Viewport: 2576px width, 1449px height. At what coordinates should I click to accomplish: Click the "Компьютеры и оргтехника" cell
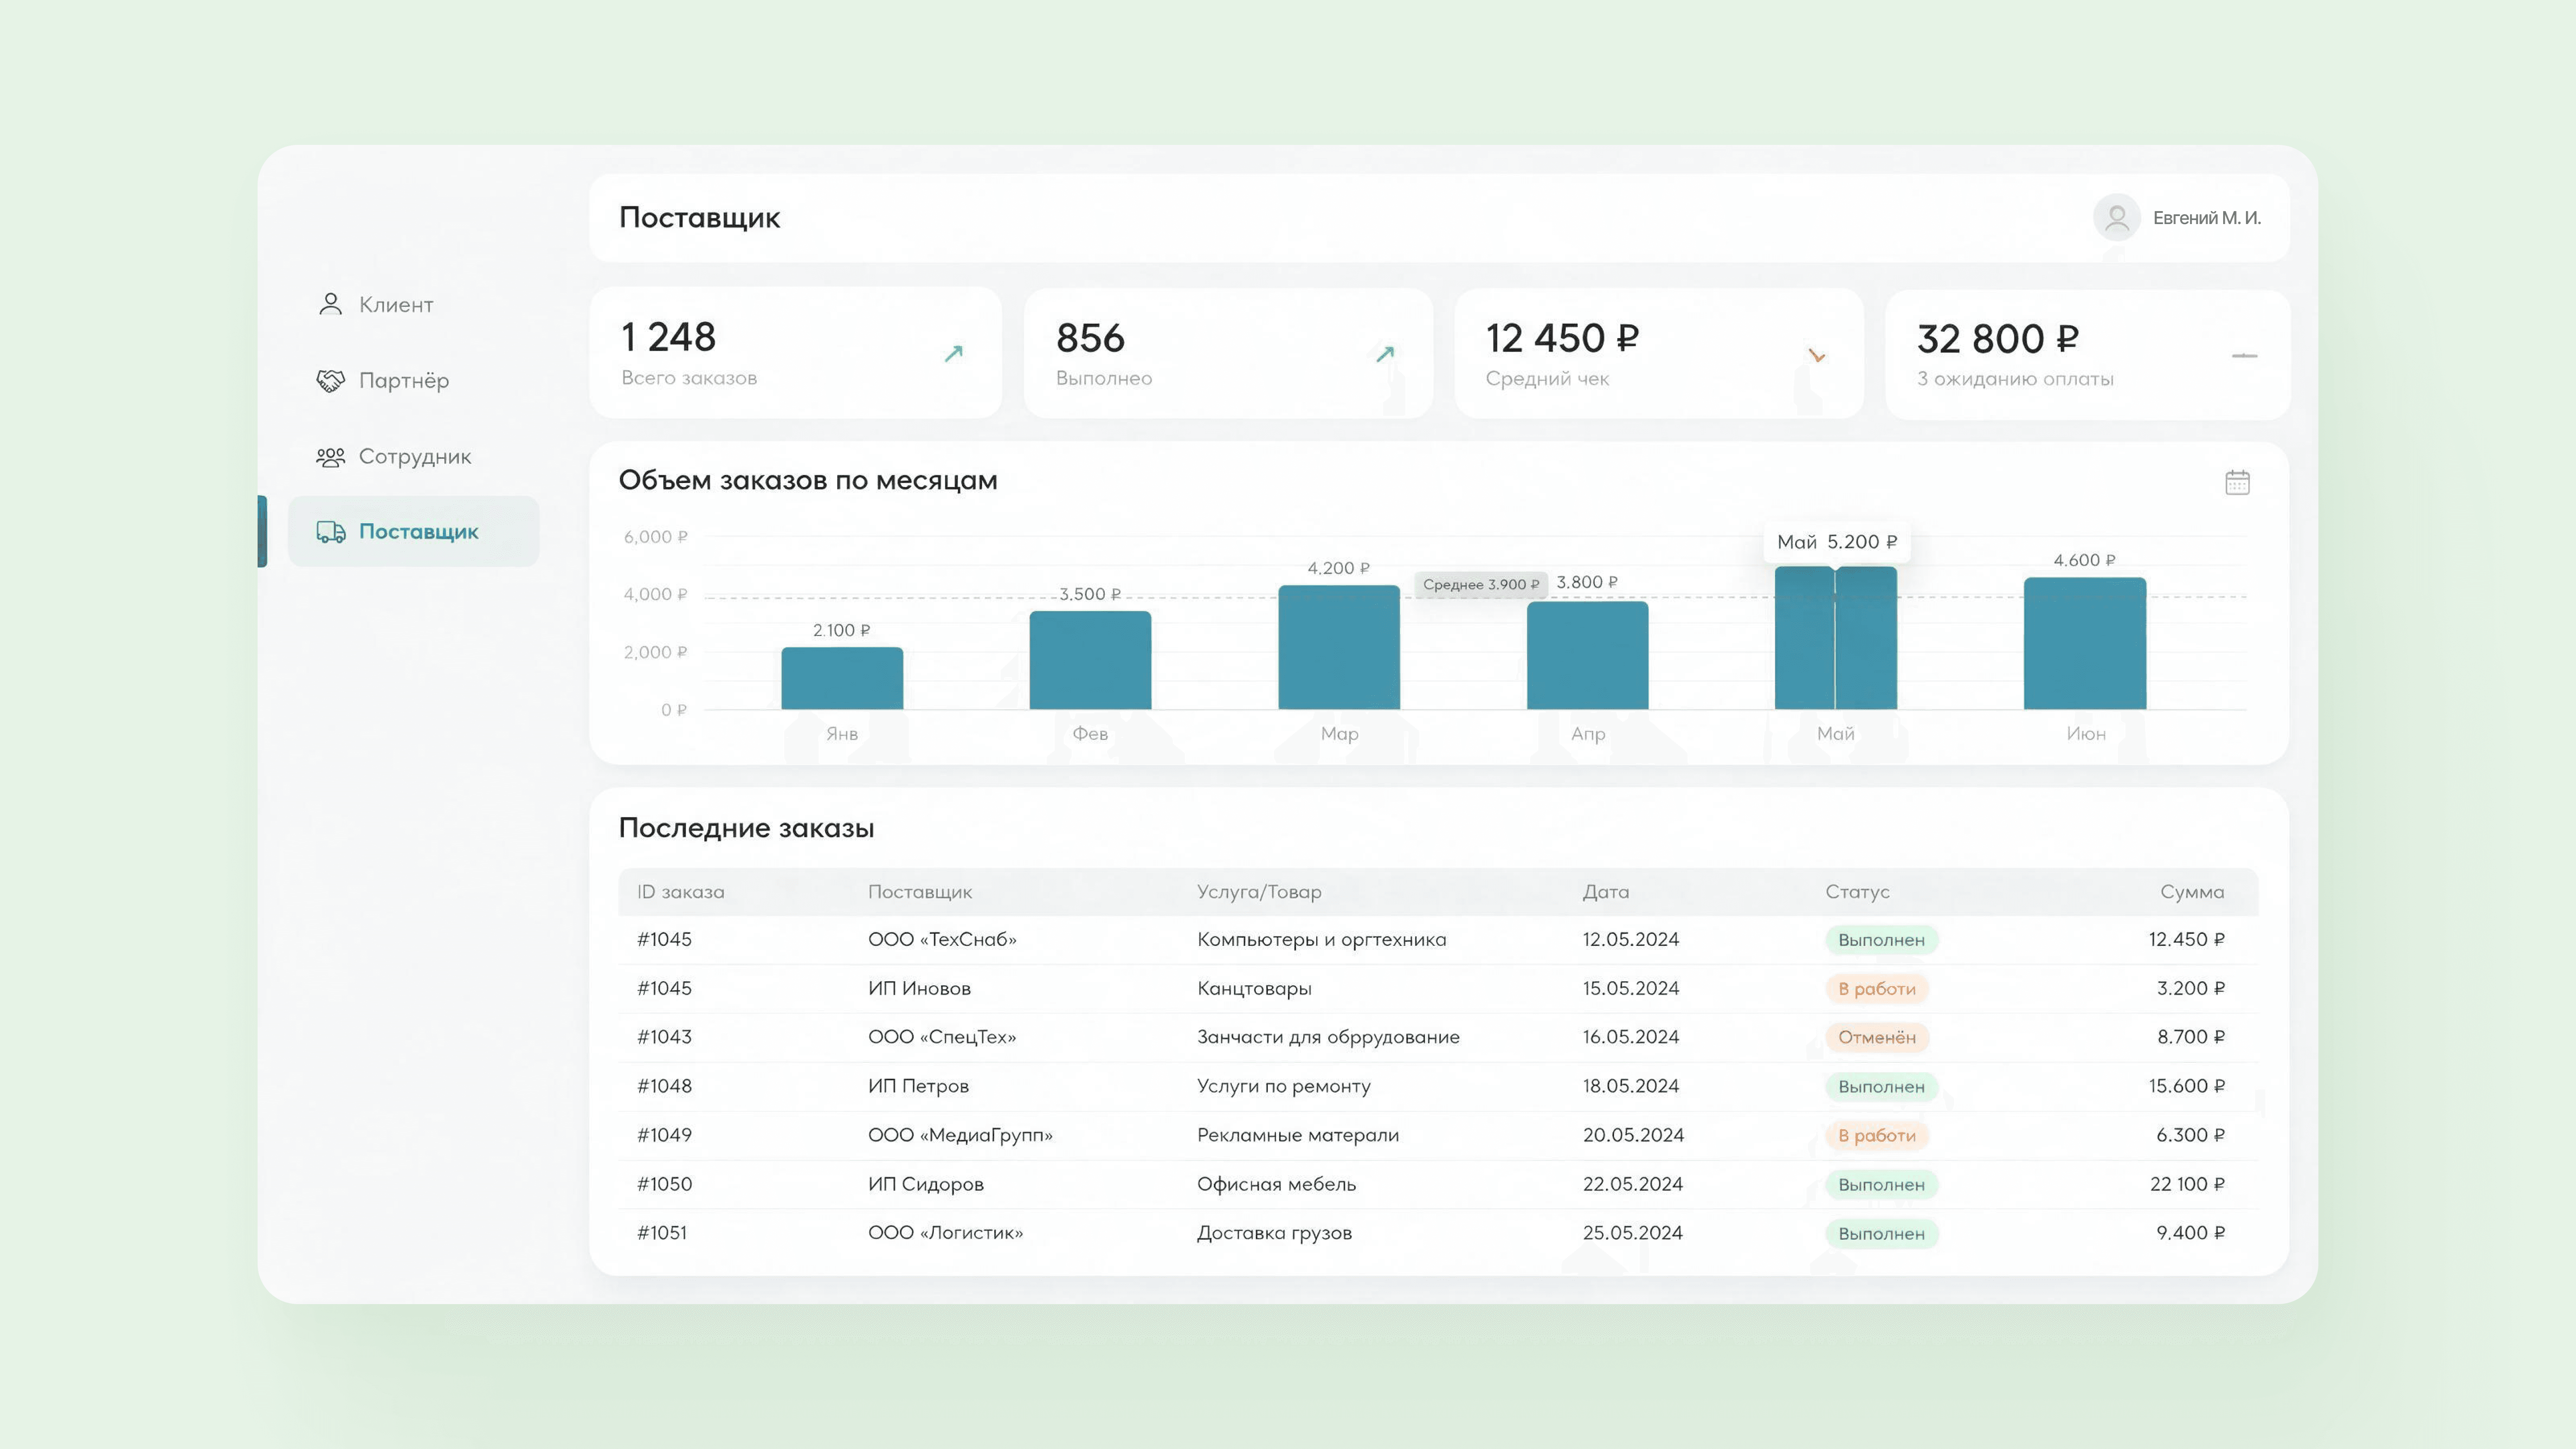point(1322,940)
